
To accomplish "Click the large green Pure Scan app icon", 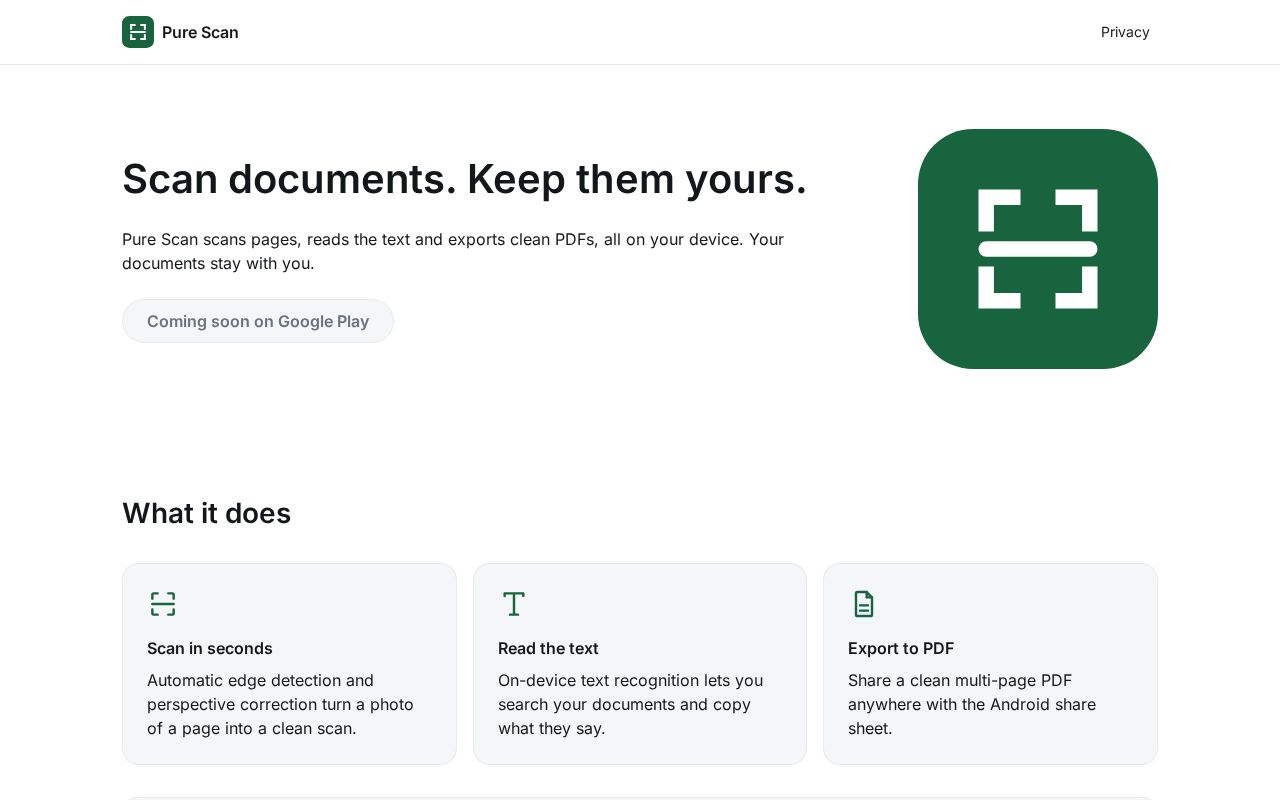I will coord(1038,249).
